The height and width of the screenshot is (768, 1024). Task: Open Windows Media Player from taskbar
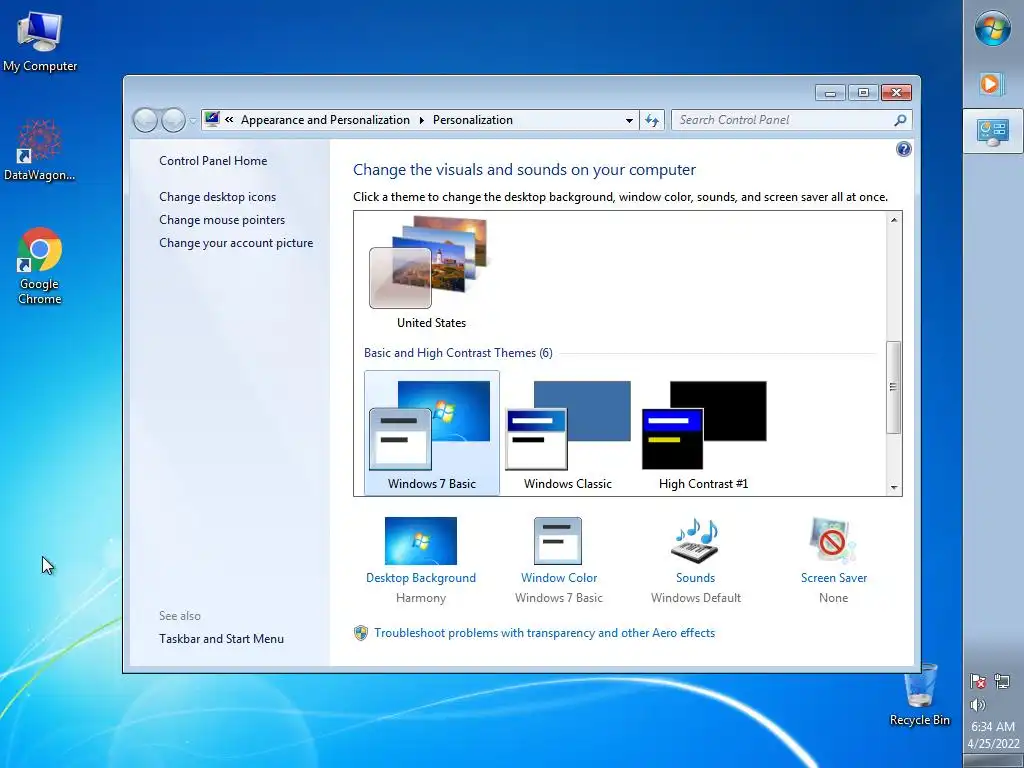(x=991, y=84)
